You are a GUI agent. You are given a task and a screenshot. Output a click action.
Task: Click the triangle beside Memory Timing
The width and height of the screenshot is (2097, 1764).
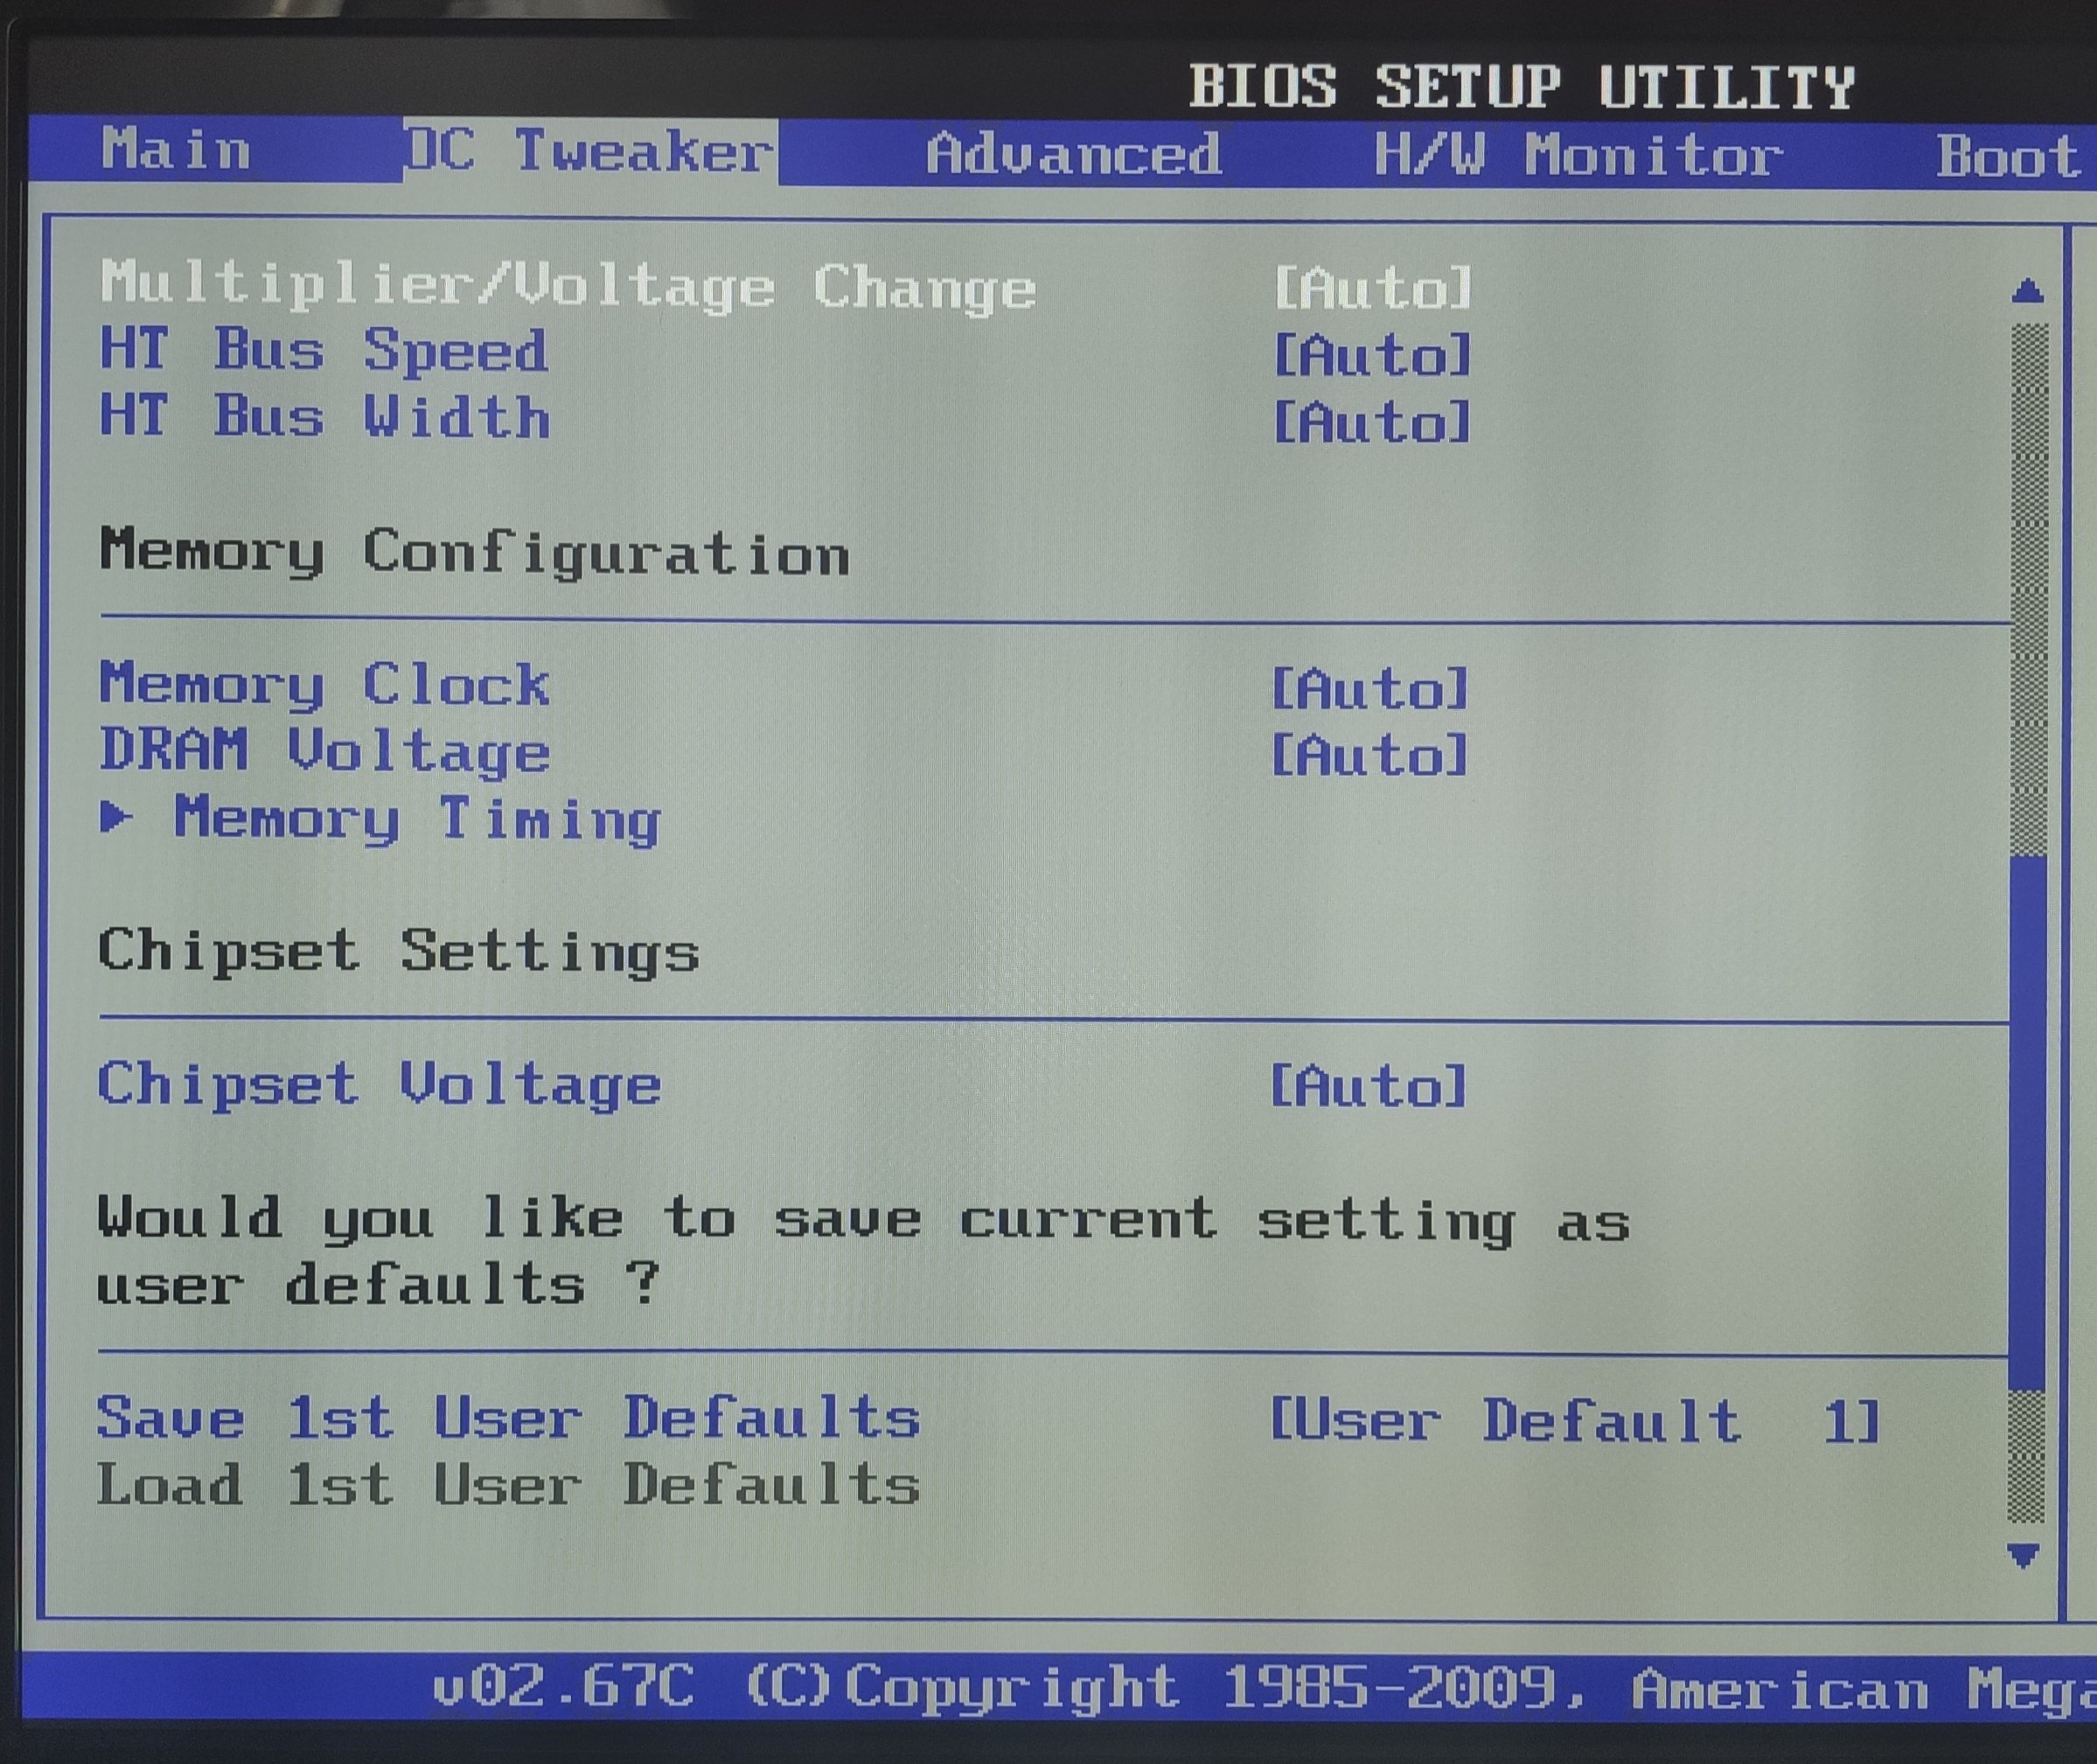coord(116,818)
